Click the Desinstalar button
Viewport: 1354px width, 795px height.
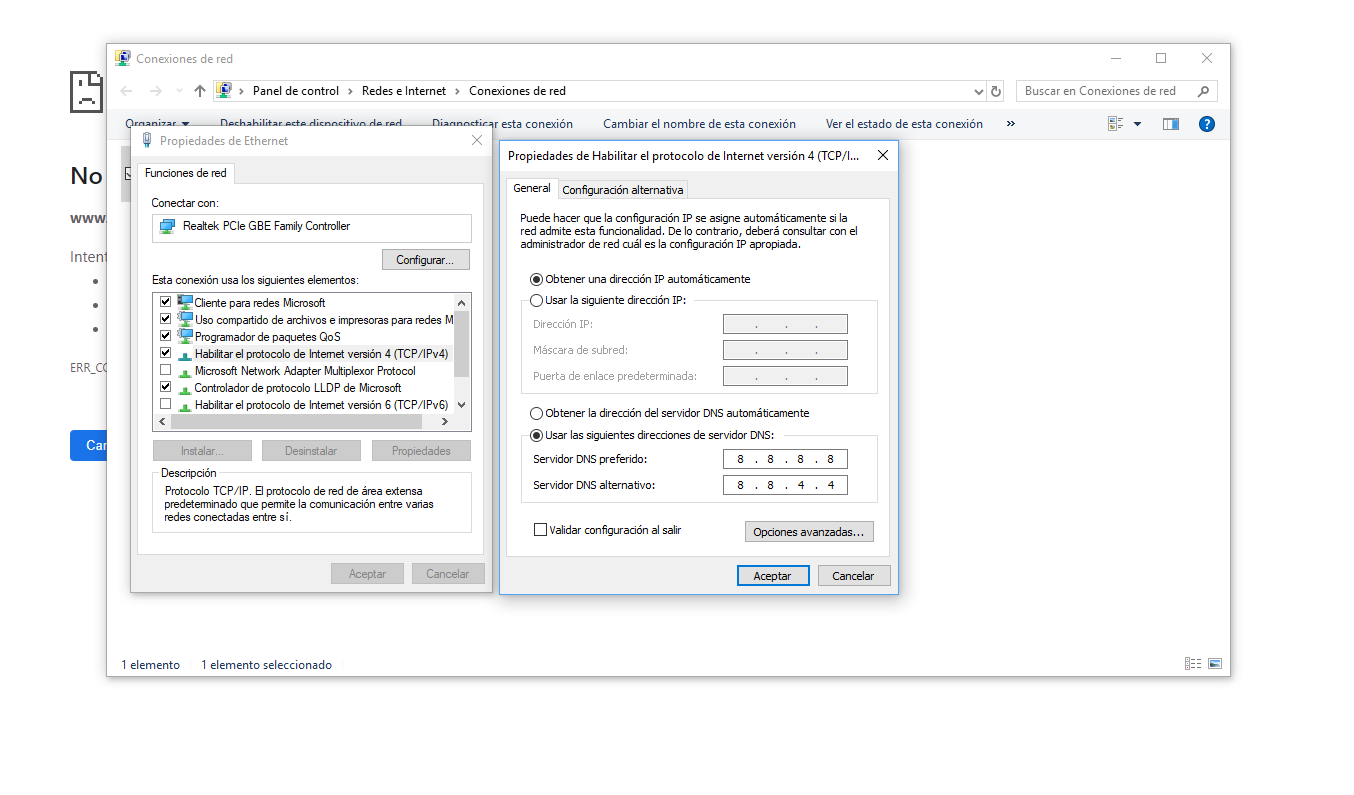tap(311, 451)
